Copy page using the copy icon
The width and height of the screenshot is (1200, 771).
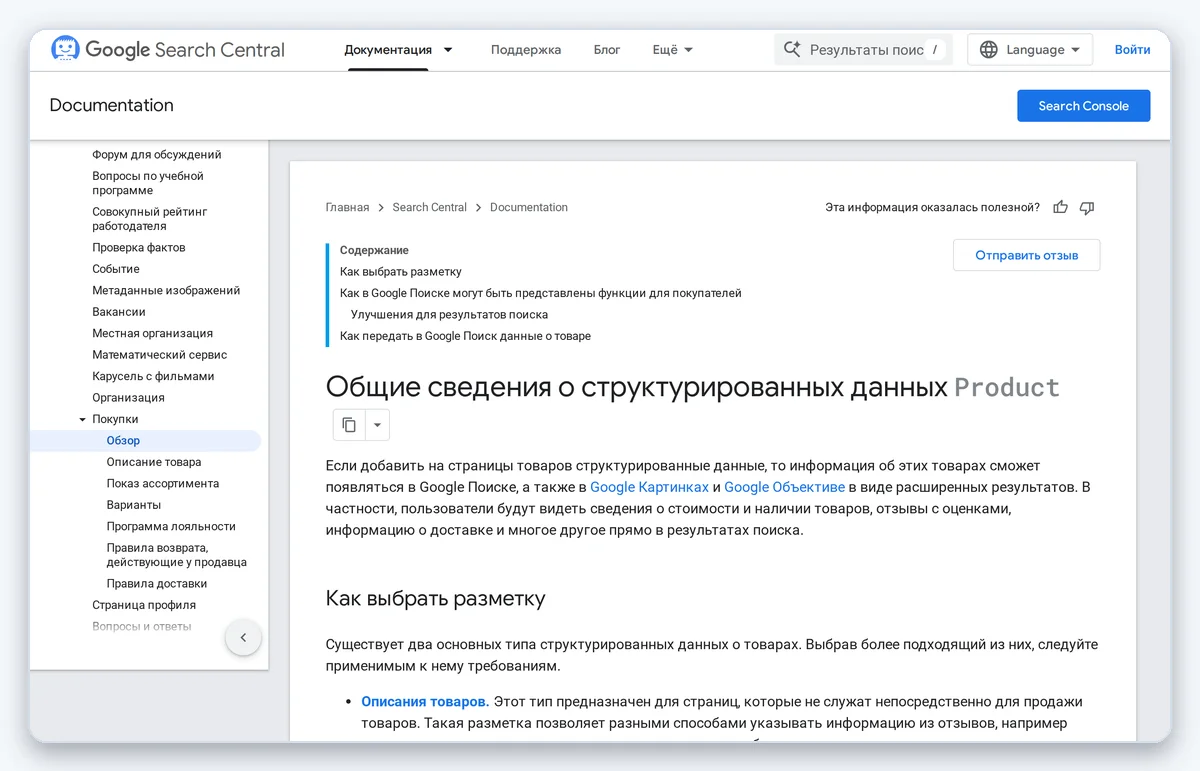pos(349,425)
